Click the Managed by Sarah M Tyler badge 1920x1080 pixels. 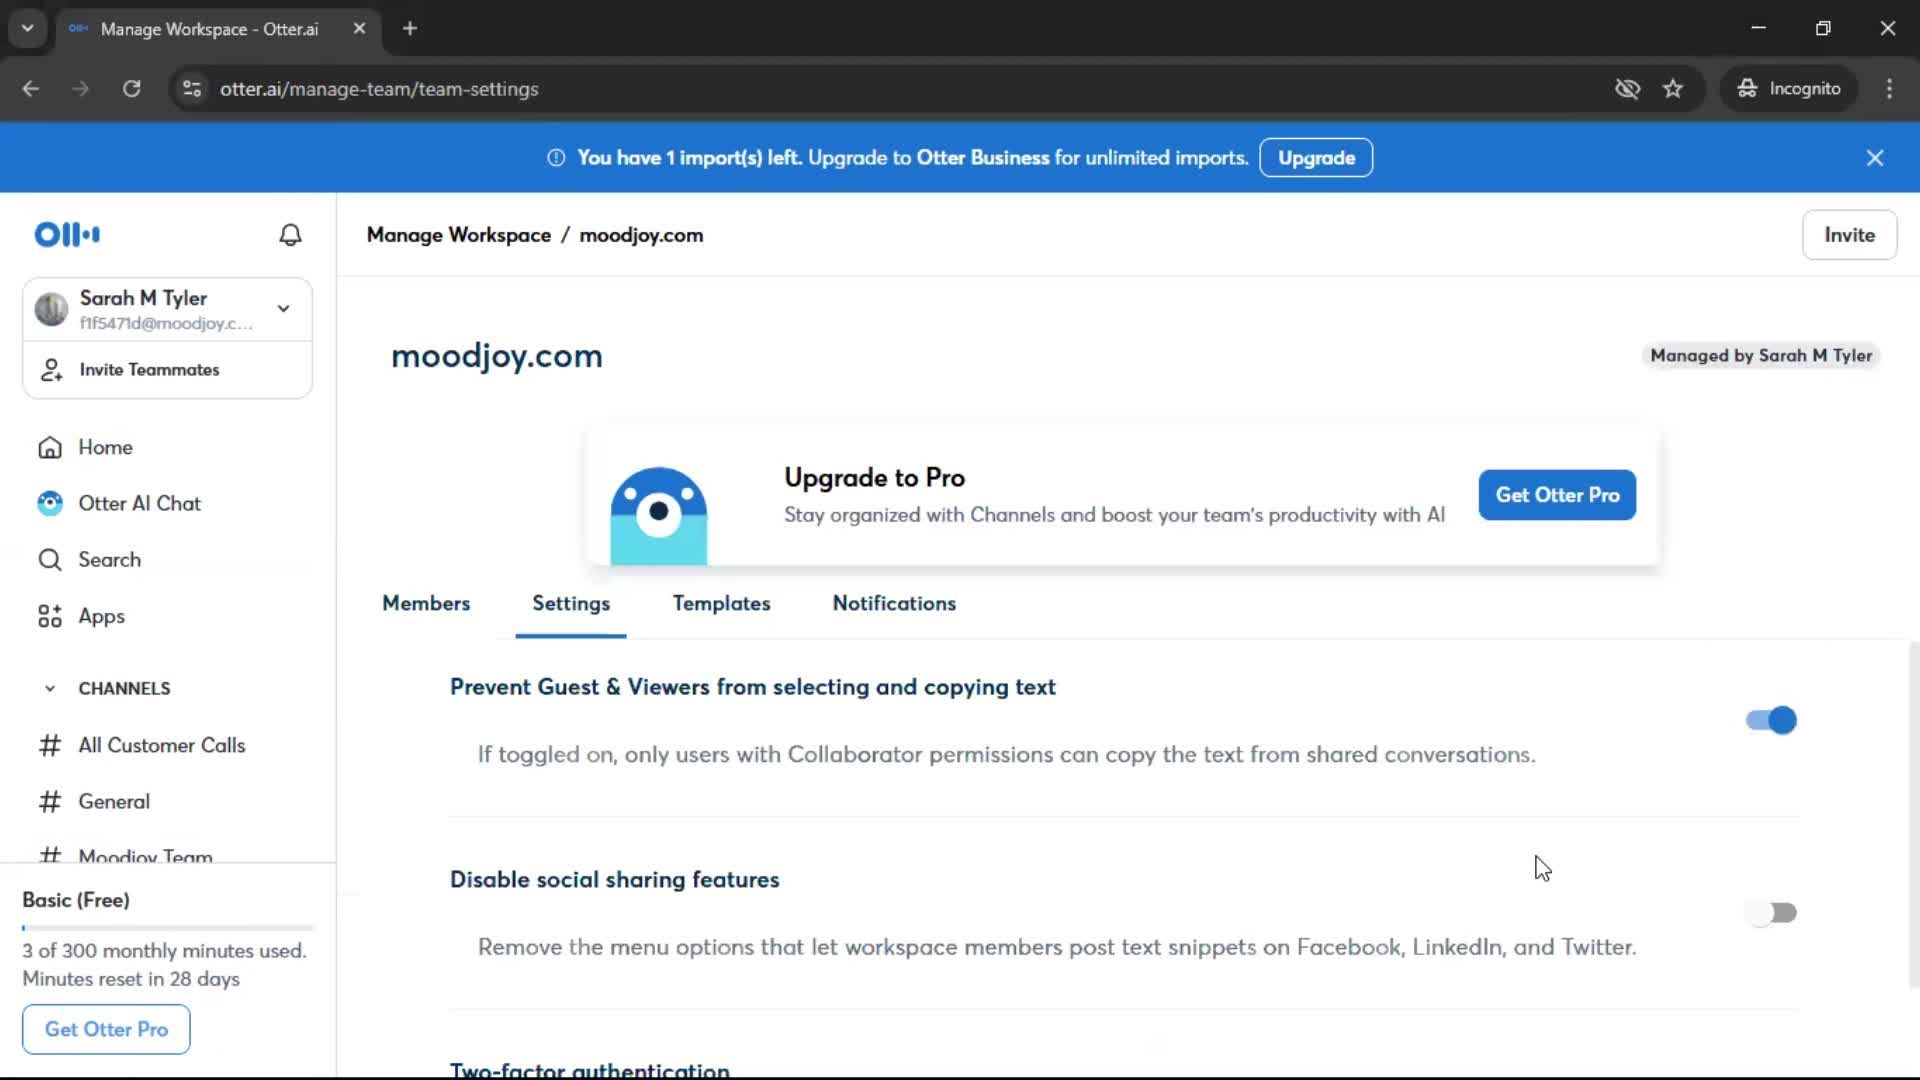click(1760, 356)
